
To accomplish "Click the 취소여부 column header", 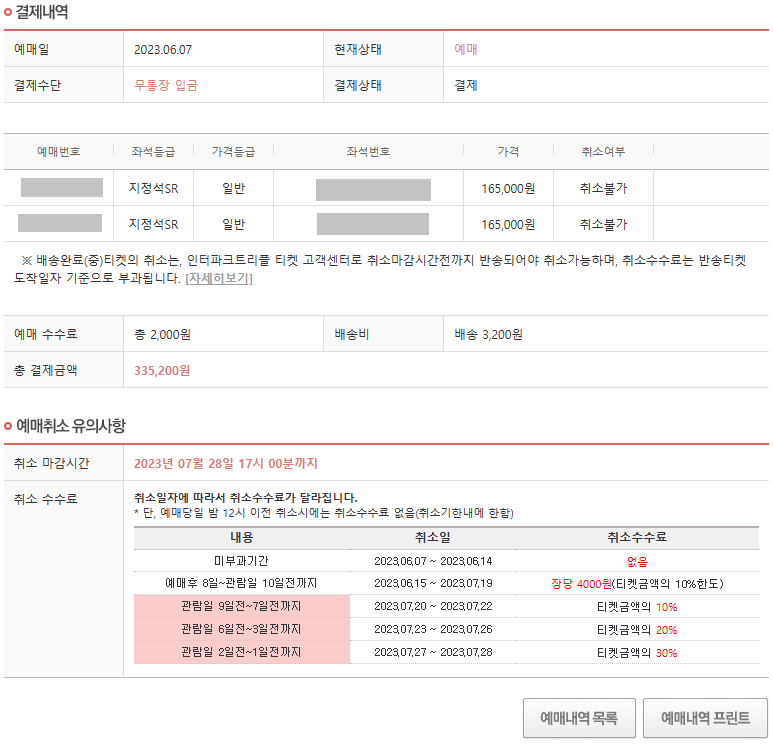I will coord(603,152).
